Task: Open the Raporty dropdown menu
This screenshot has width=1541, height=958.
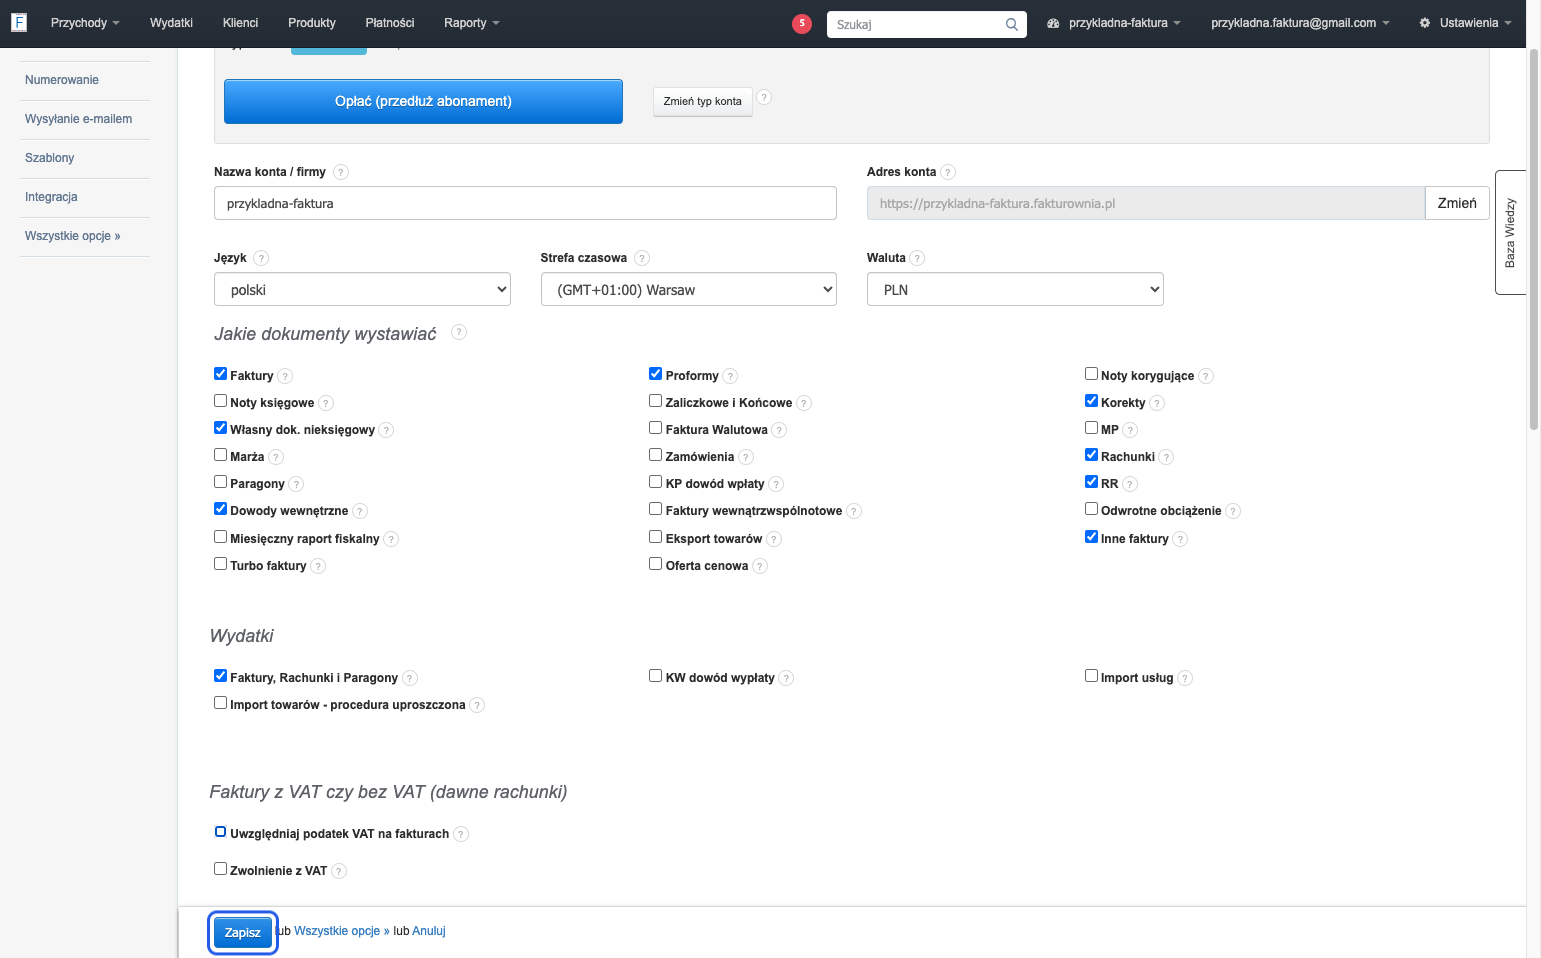Action: (472, 23)
